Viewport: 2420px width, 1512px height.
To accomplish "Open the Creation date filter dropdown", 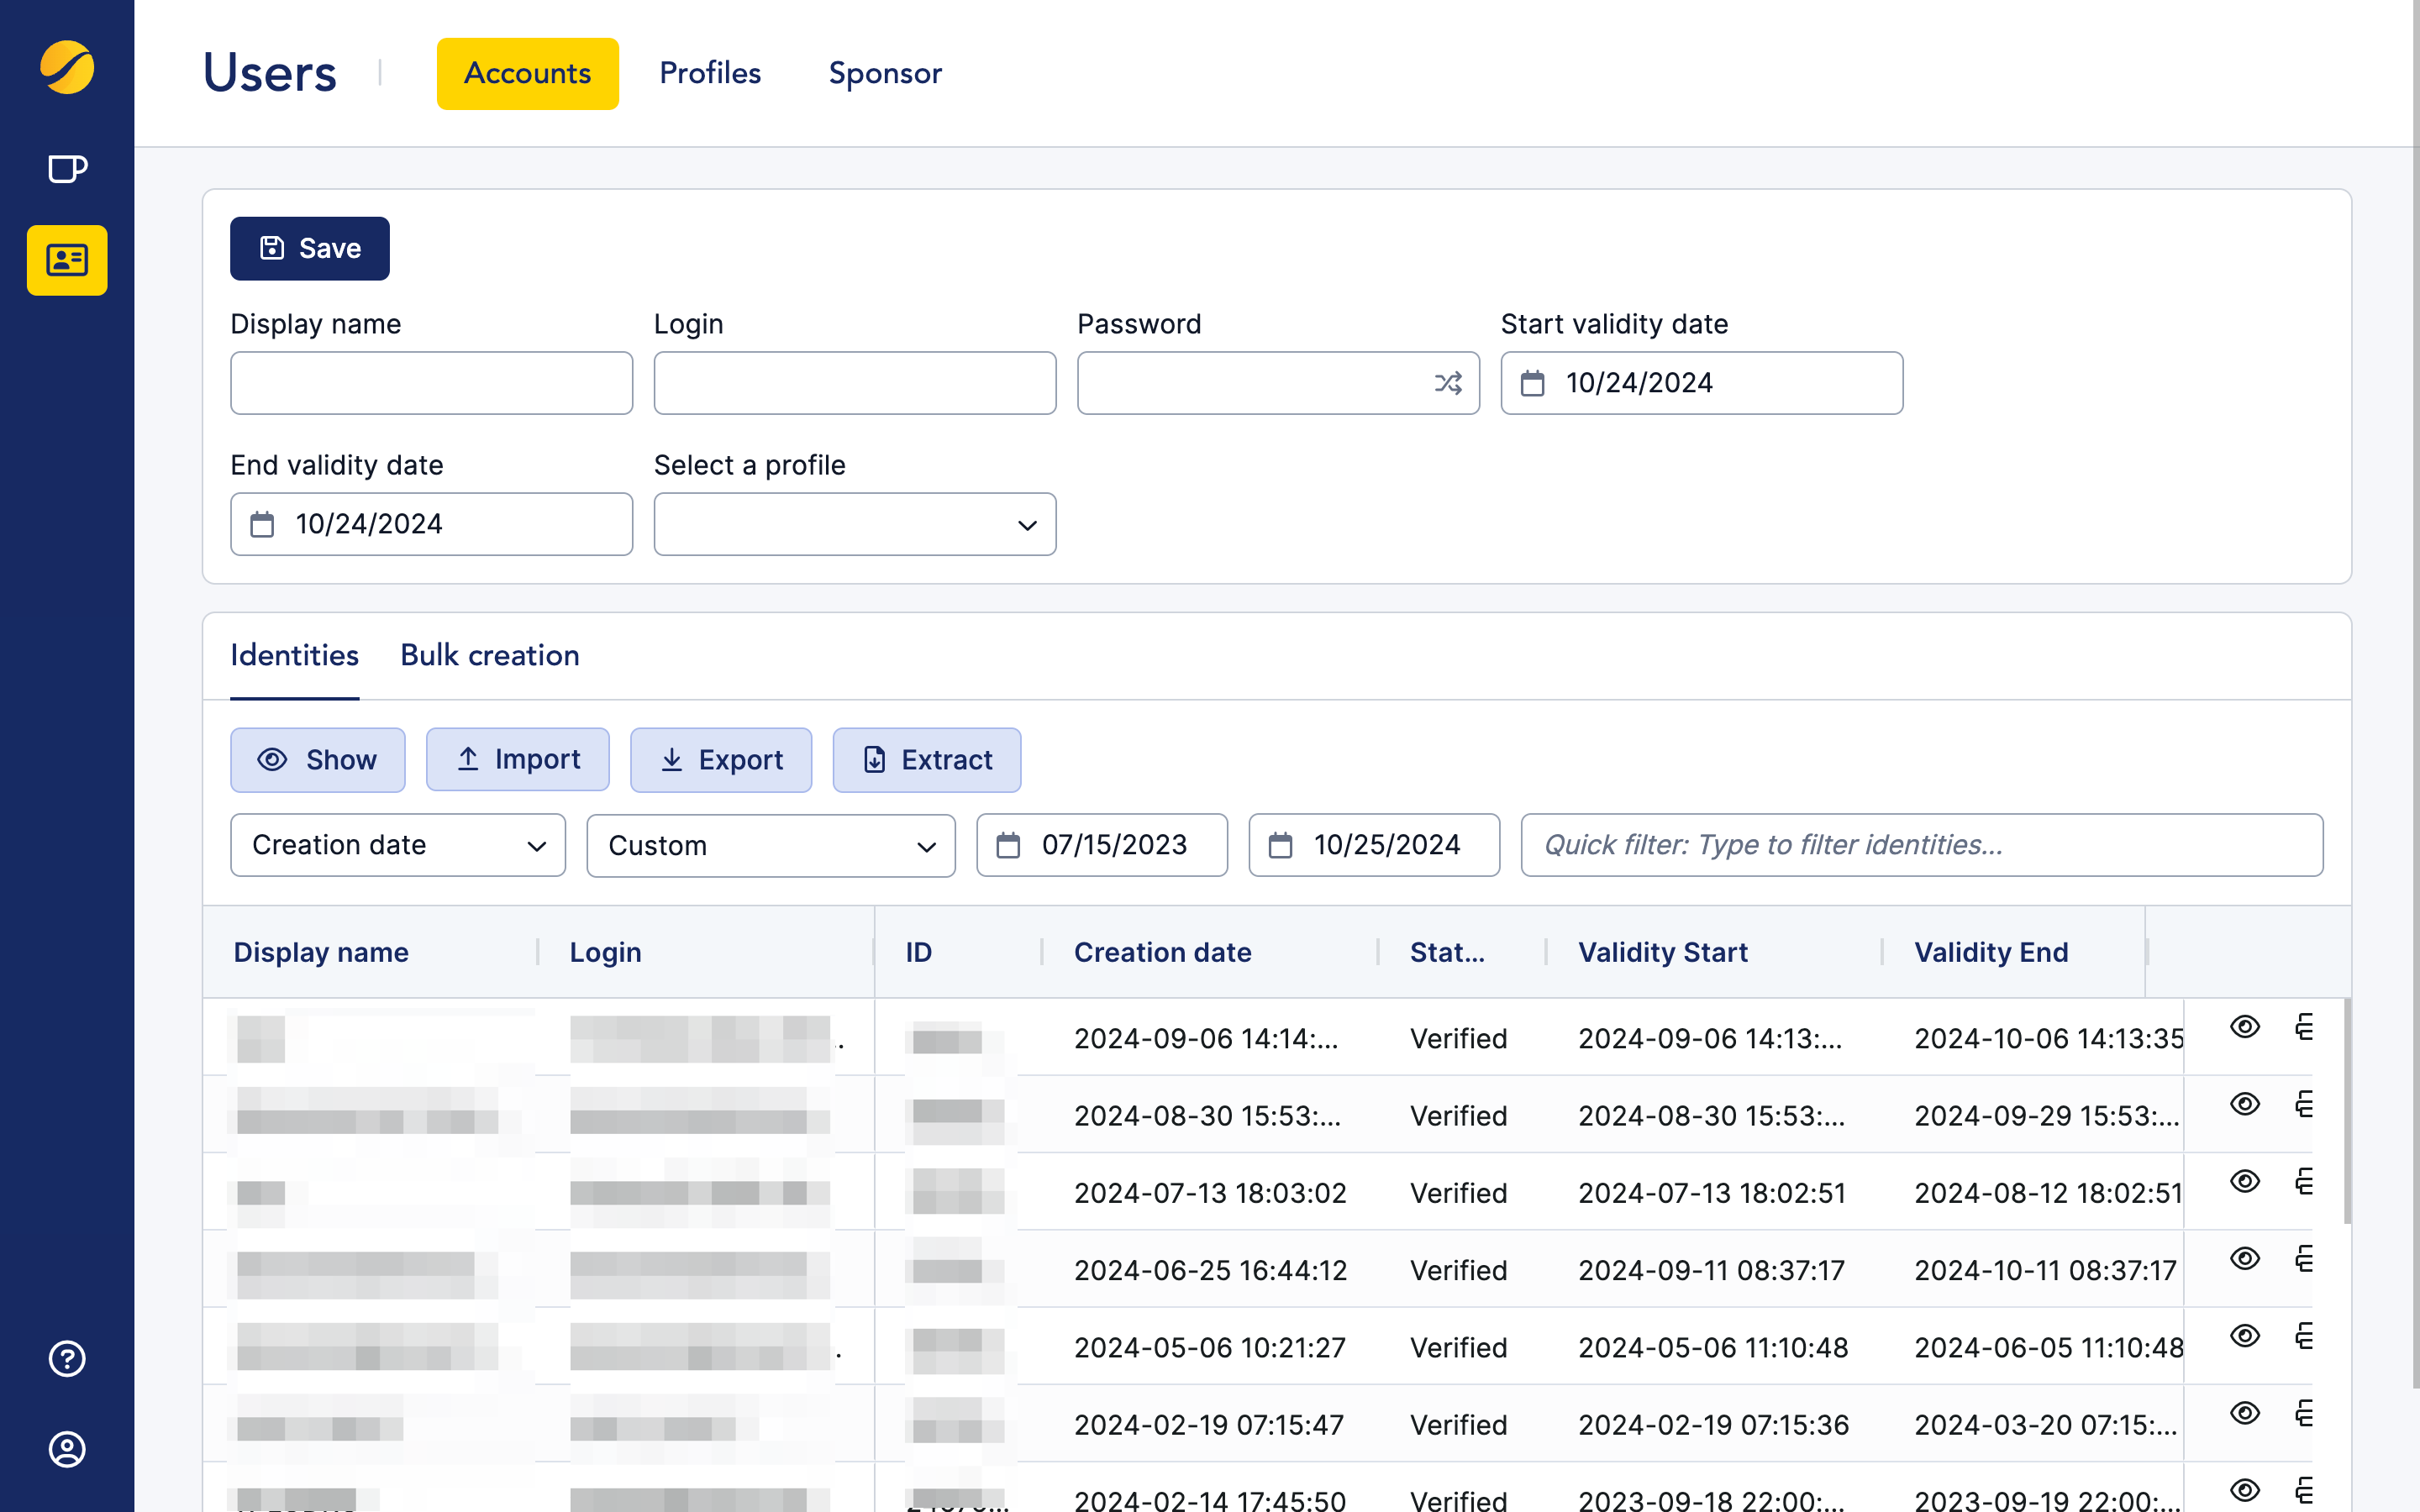I will point(397,845).
